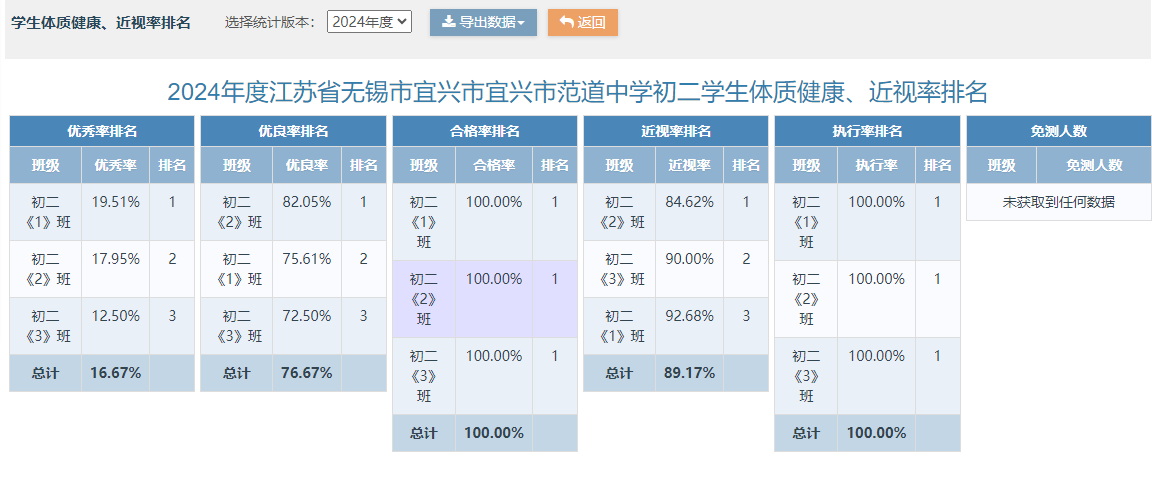Select the 优秀率排名 table header
Screen dimensions: 1152x485
(102, 132)
